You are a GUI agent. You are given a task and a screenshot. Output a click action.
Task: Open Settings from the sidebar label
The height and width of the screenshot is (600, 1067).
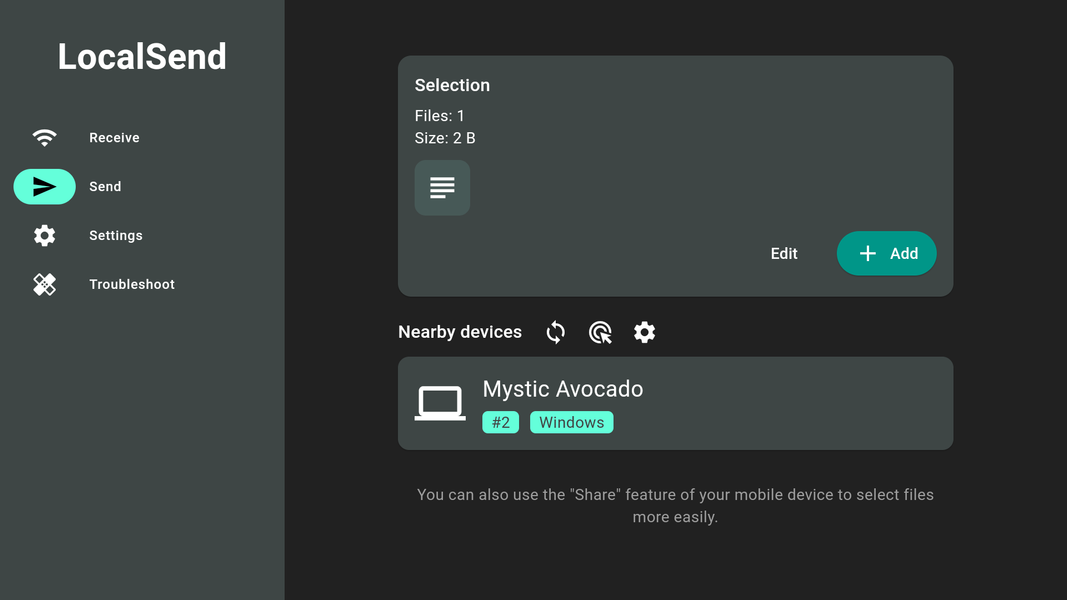tap(116, 236)
